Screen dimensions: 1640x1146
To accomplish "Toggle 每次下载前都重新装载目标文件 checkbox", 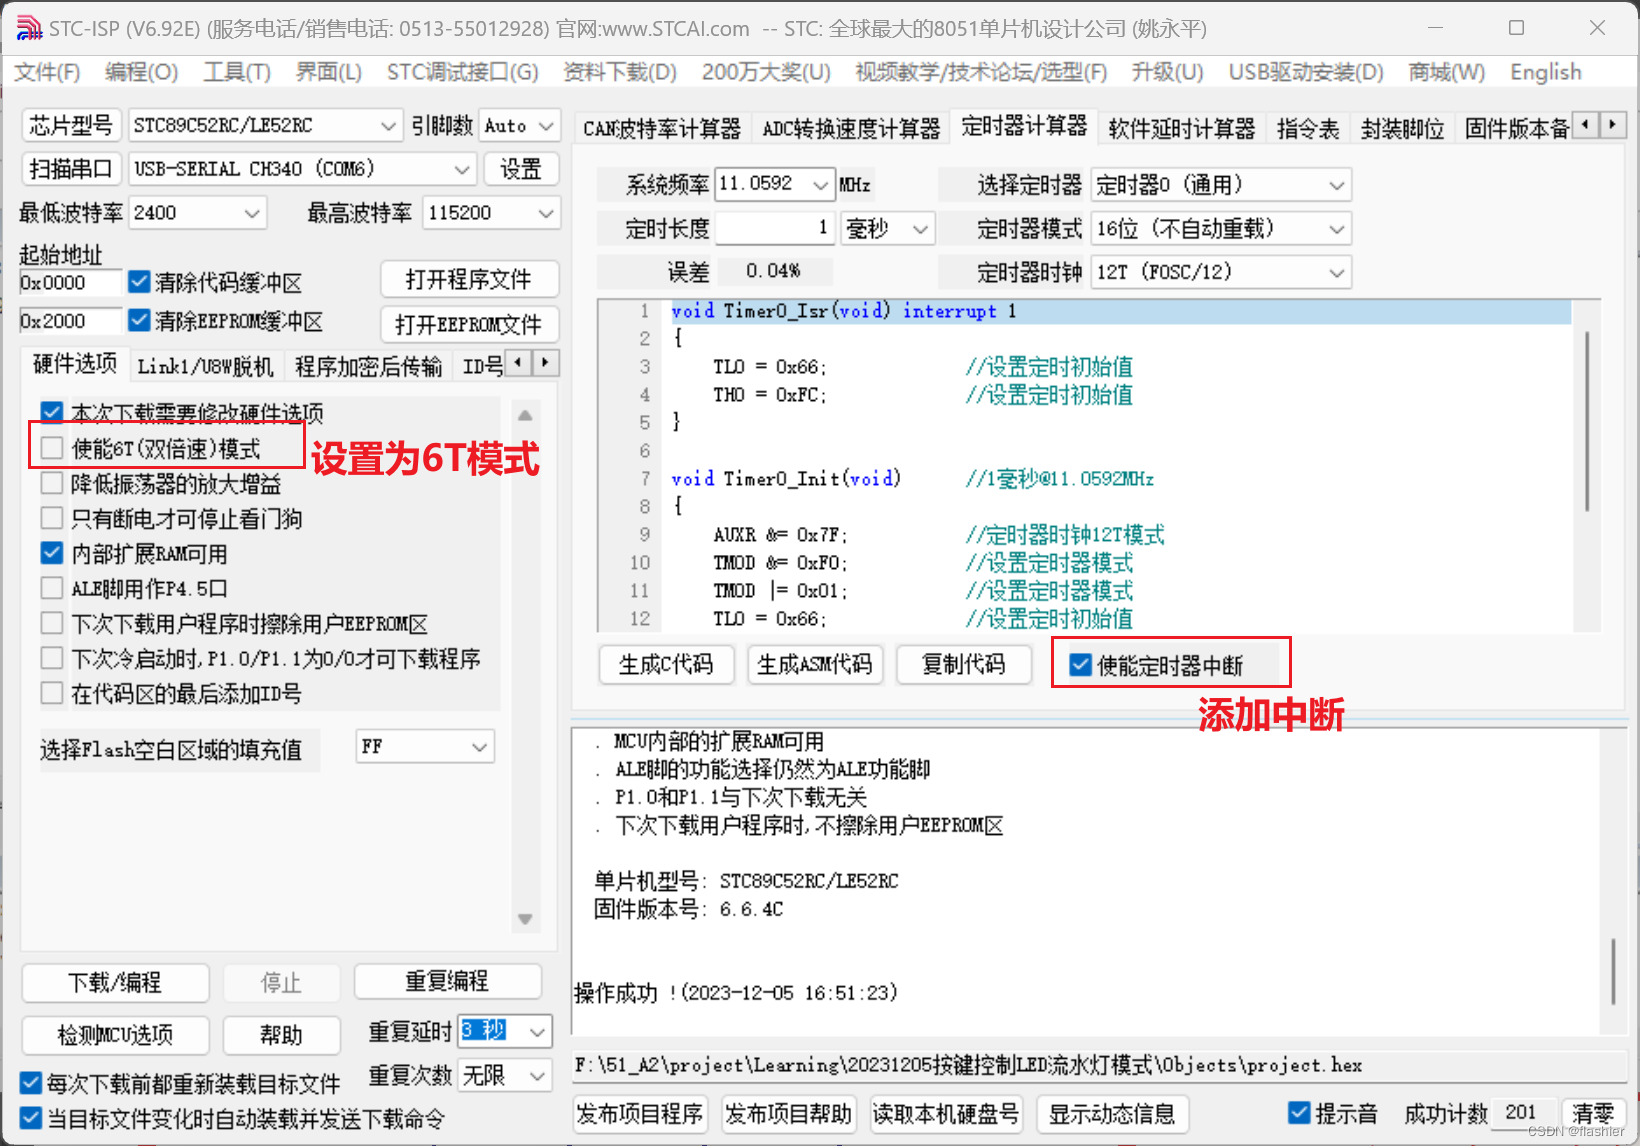I will (x=31, y=1083).
